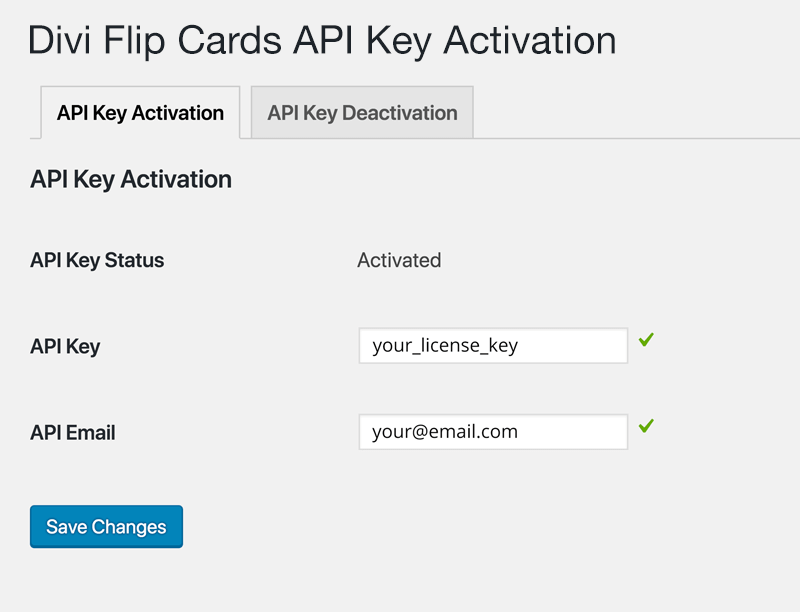This screenshot has width=800, height=612.
Task: Click the green checkmark beside API Email field
Action: click(646, 426)
